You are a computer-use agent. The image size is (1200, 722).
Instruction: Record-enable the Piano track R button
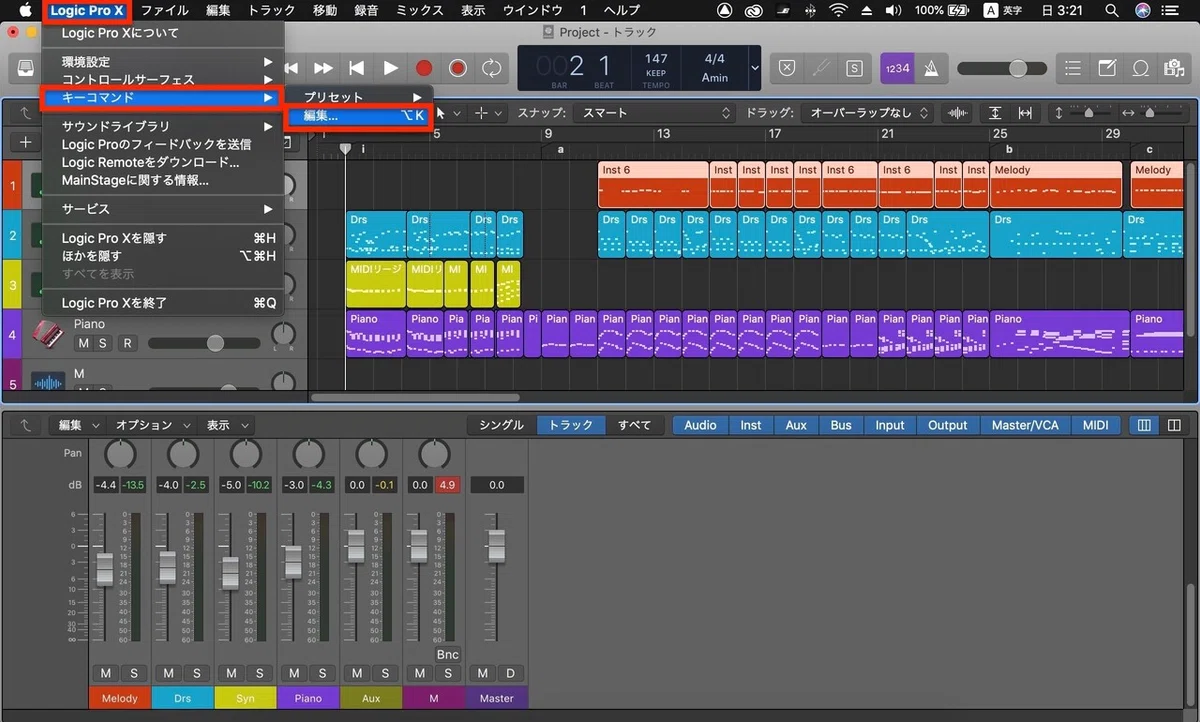click(x=127, y=343)
